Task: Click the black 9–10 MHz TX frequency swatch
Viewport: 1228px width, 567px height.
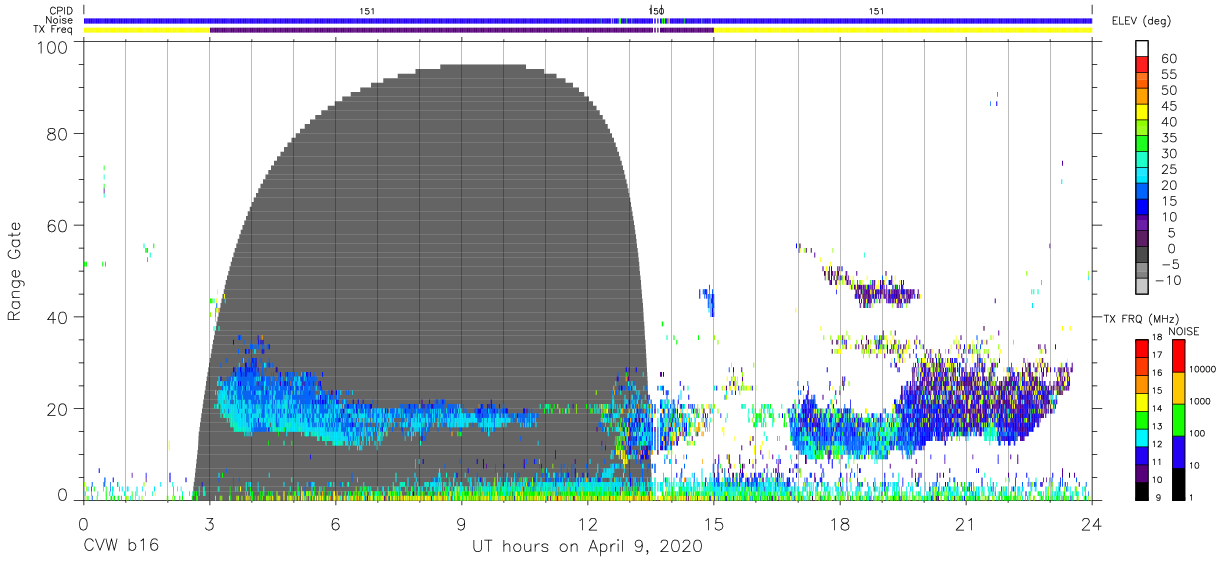Action: 1141,489
